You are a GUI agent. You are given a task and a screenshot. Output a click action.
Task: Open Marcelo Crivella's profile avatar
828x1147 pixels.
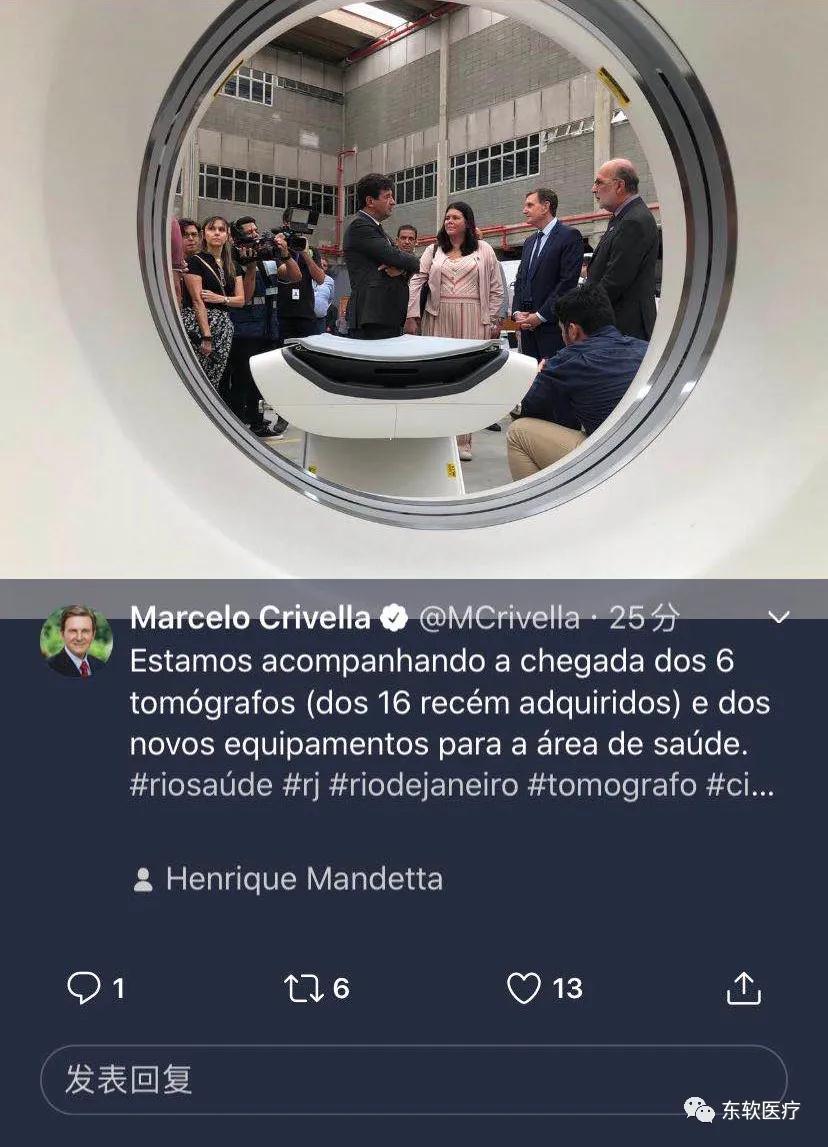click(x=76, y=641)
